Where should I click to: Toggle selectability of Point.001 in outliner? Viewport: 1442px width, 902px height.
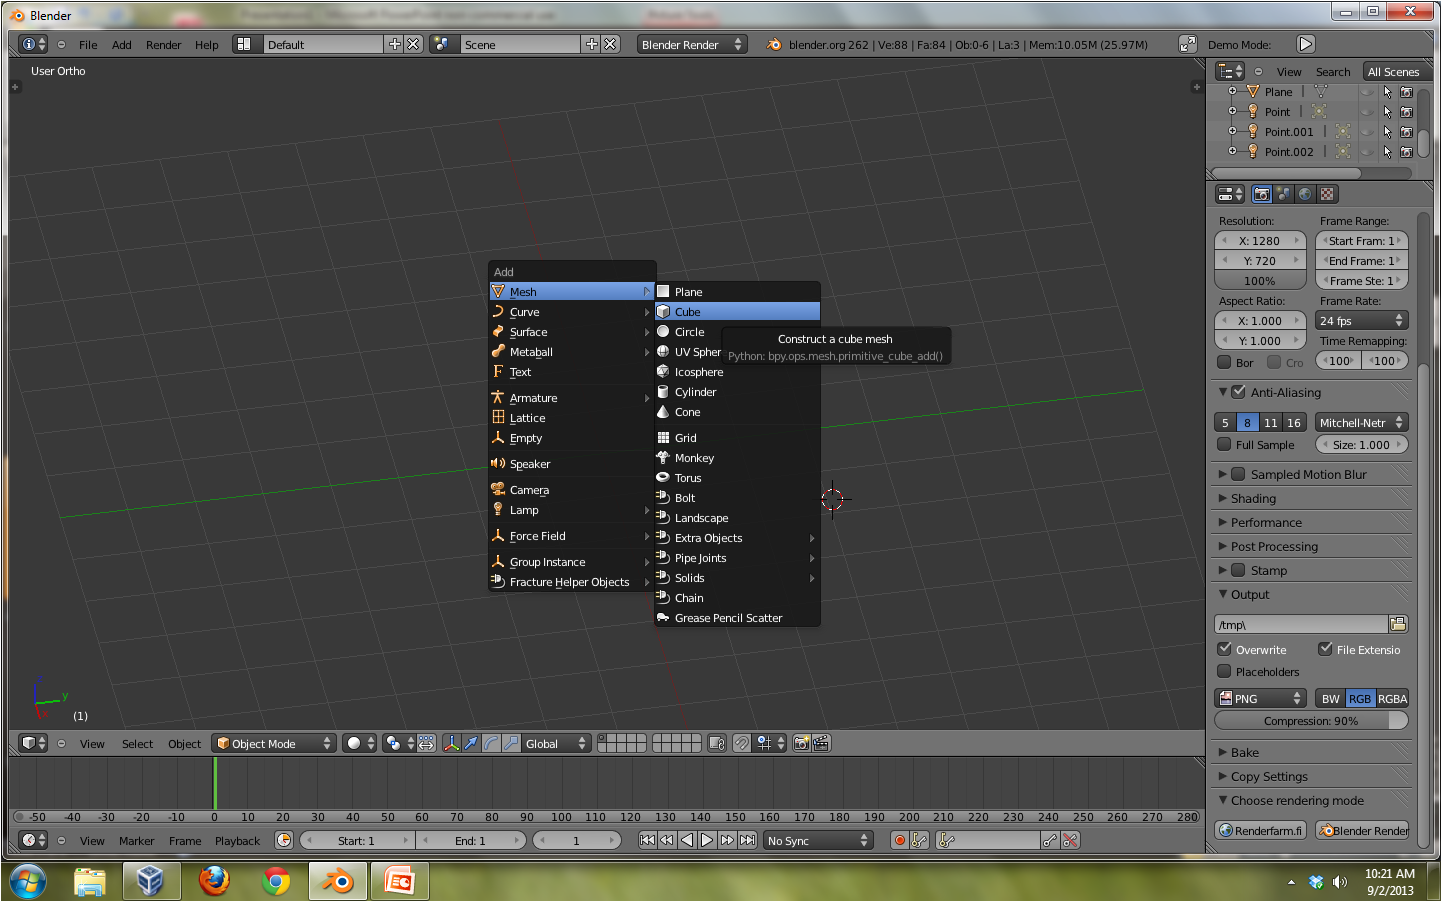coord(1387,132)
